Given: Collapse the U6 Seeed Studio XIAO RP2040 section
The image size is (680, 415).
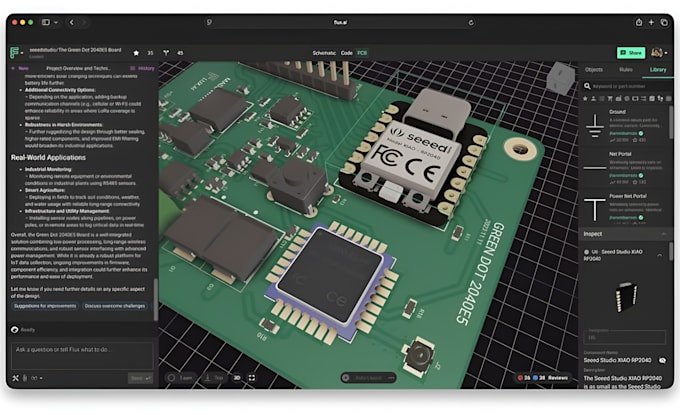Looking at the screenshot, I should click(x=660, y=255).
